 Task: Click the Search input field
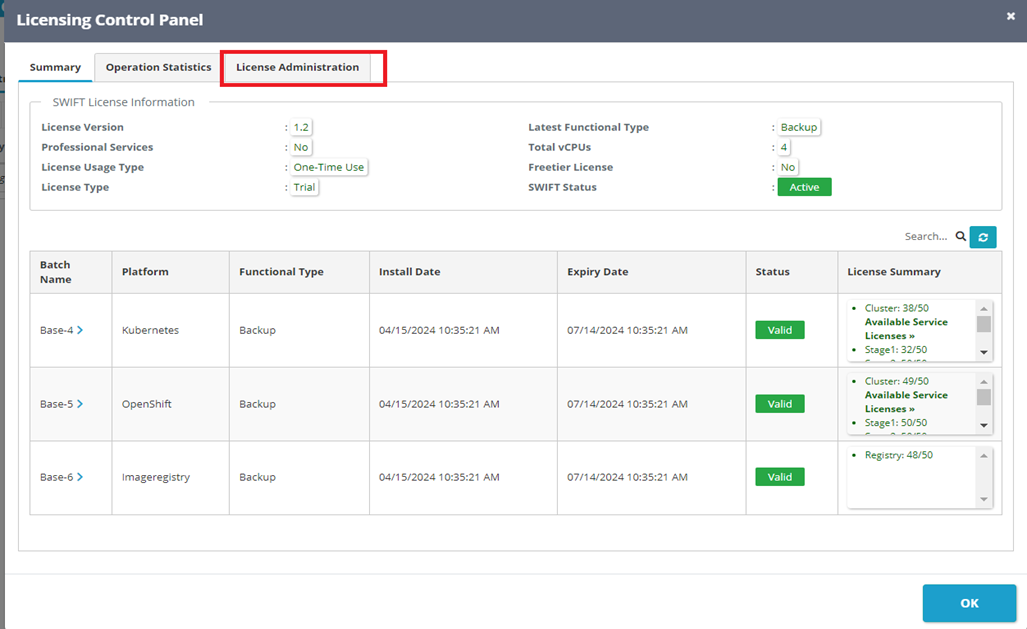(x=926, y=237)
